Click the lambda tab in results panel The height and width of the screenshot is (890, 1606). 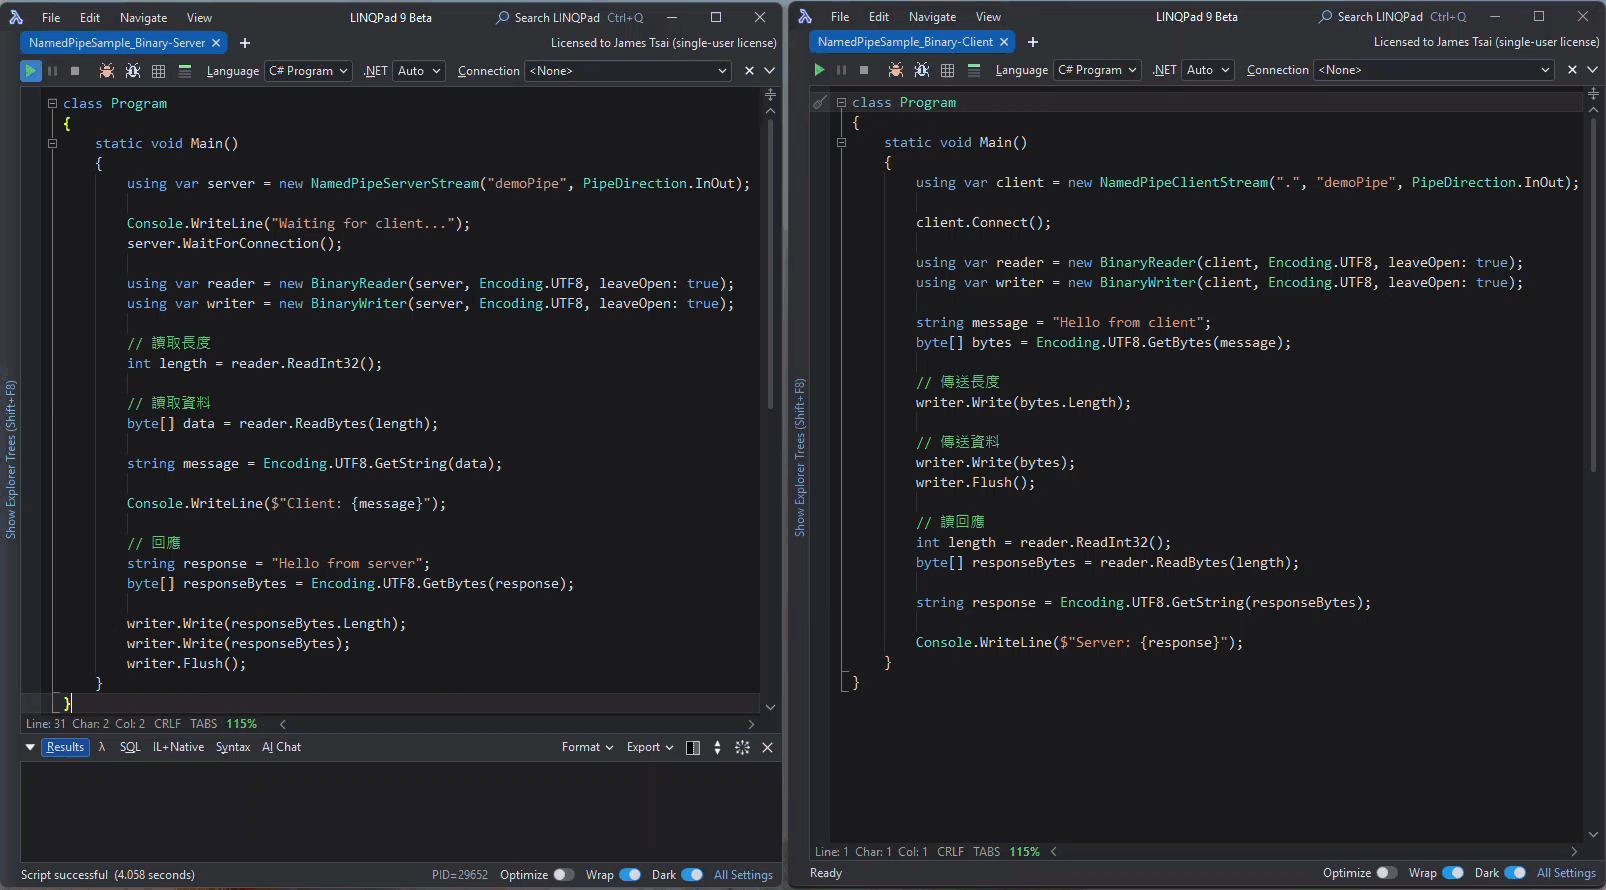click(102, 747)
